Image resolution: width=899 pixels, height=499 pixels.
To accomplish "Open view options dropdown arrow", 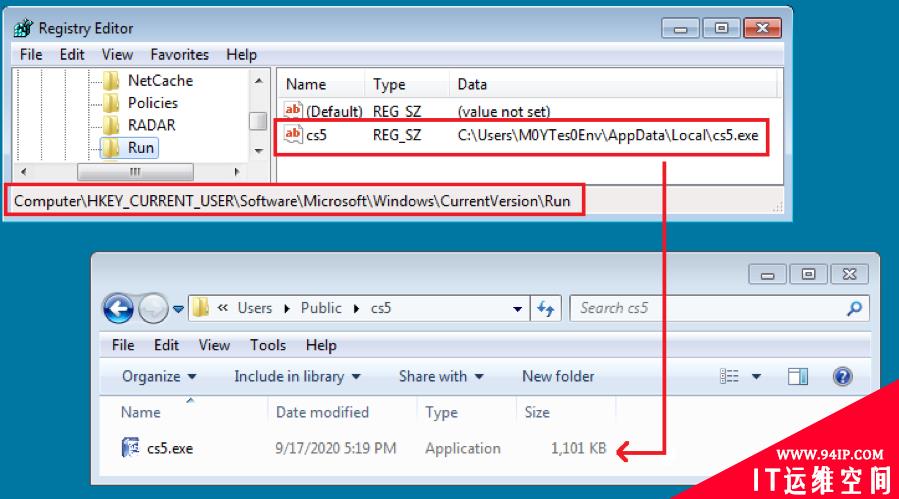I will coord(756,376).
